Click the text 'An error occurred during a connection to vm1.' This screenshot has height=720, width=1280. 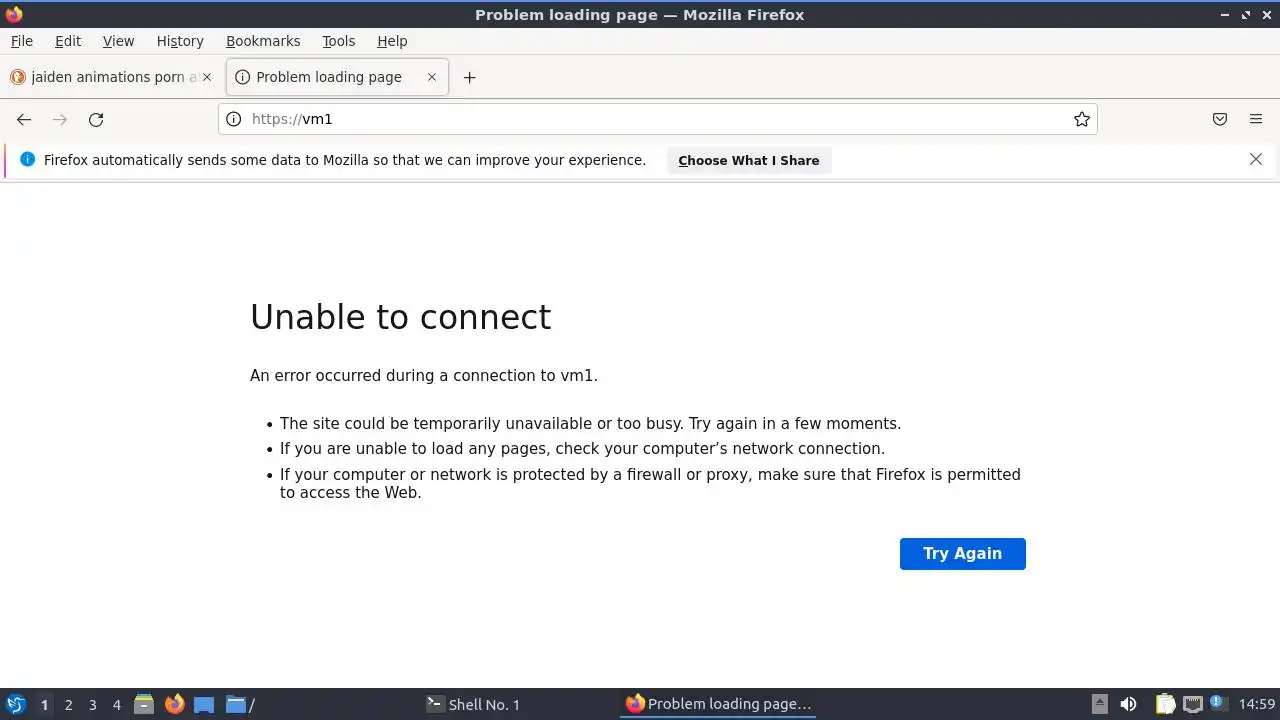(424, 376)
